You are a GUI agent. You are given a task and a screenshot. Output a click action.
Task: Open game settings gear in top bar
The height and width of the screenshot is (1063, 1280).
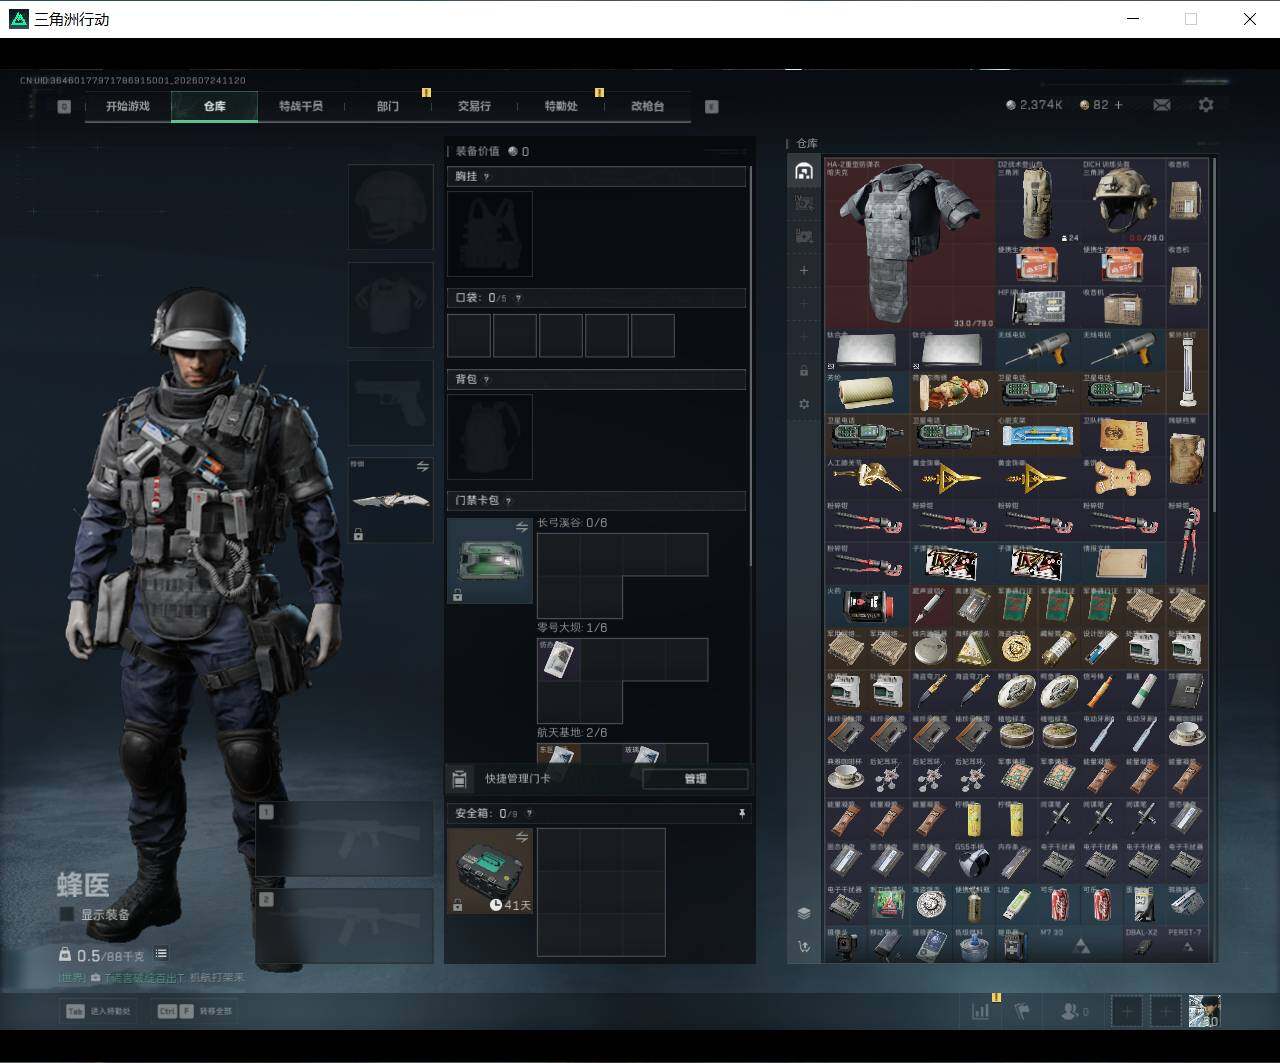(x=1206, y=105)
